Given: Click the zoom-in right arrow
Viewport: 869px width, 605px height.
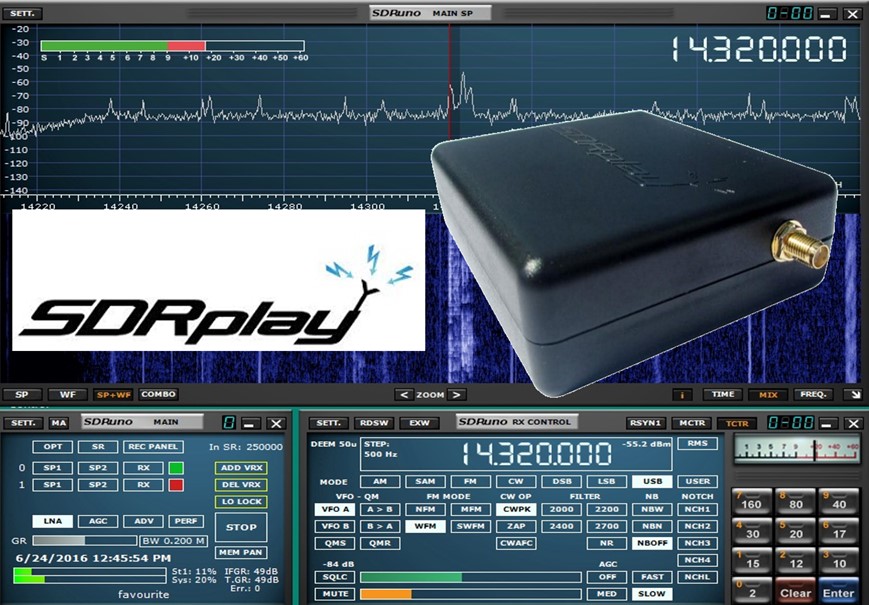Looking at the screenshot, I should pos(456,395).
